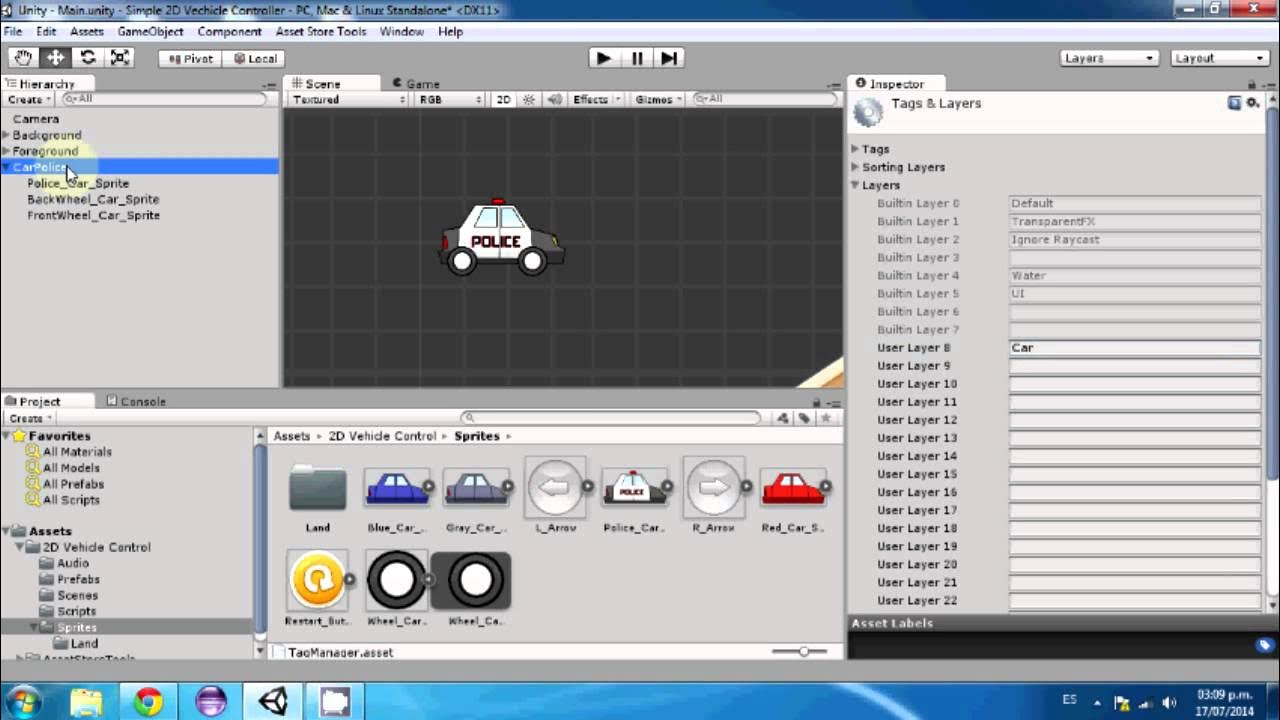Click Search by Type icon in Project
This screenshot has width=1280, height=720.
point(783,418)
